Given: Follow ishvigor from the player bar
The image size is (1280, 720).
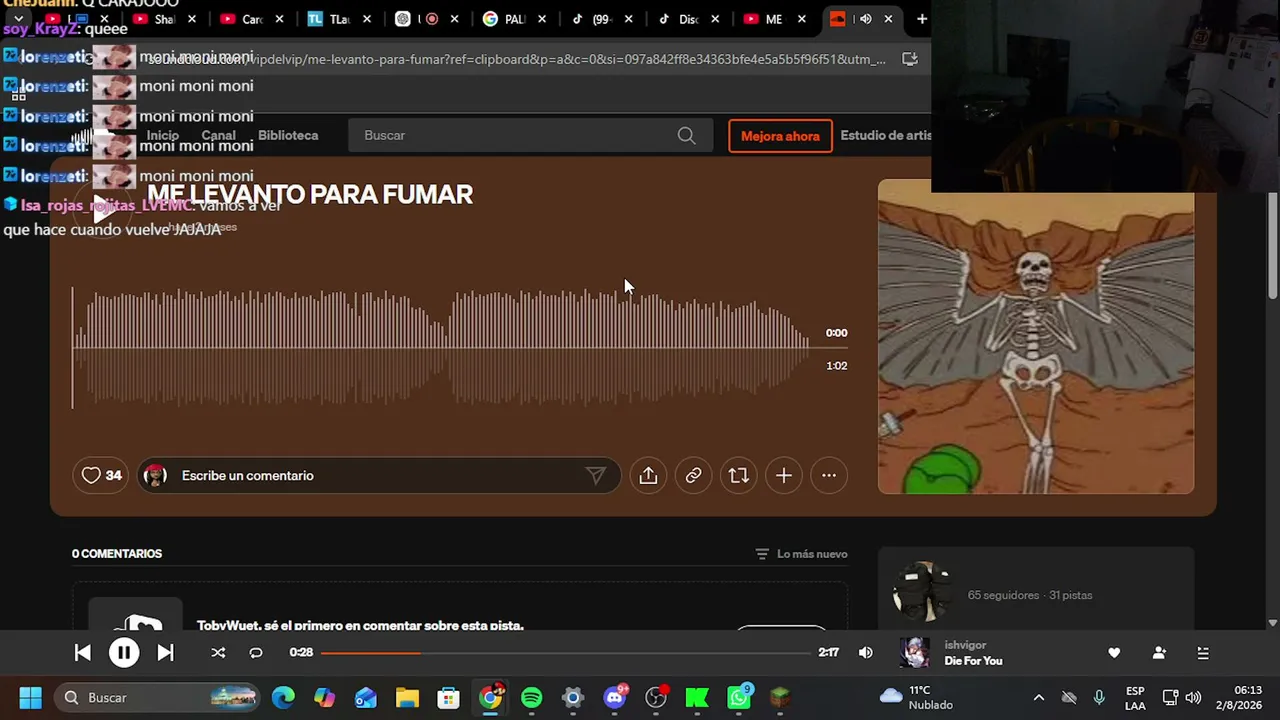Looking at the screenshot, I should [1159, 653].
